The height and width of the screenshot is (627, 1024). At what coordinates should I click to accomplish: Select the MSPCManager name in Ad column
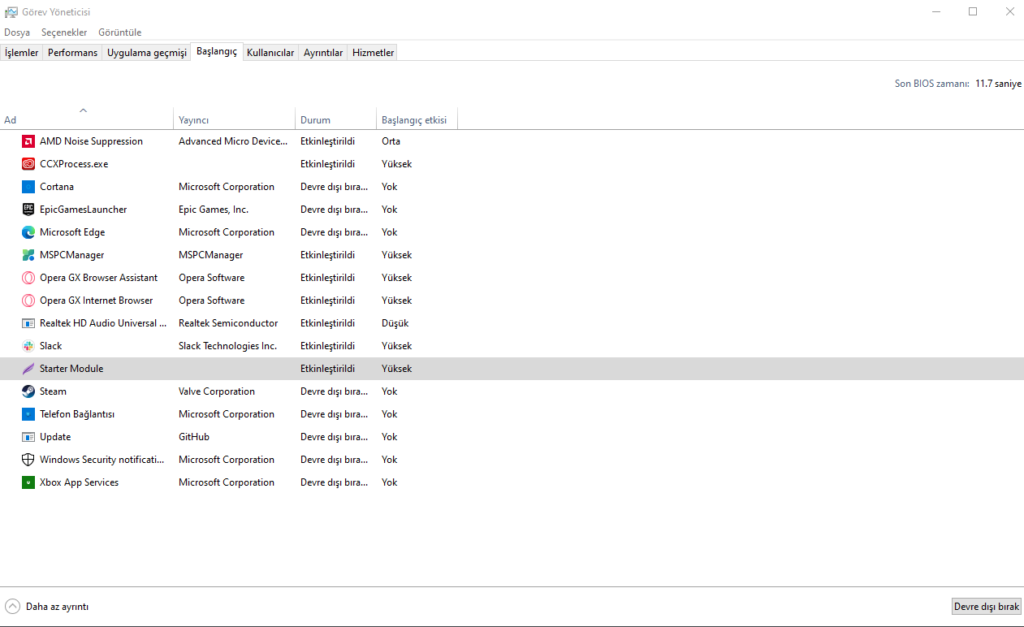coord(72,255)
